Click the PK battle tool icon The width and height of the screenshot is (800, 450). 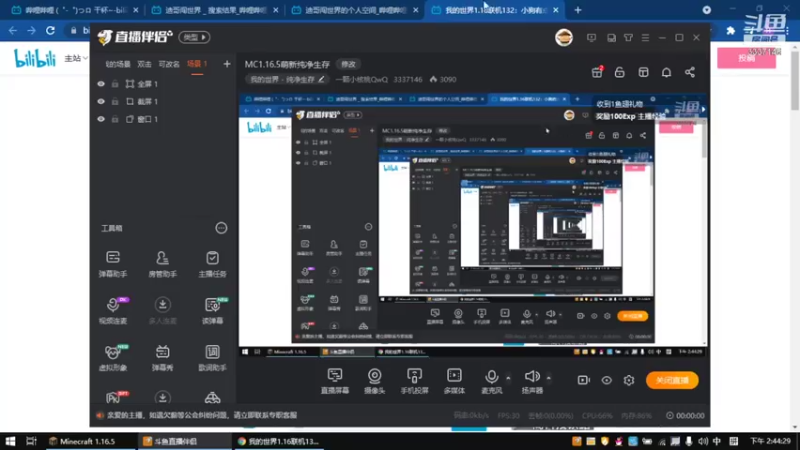114,397
